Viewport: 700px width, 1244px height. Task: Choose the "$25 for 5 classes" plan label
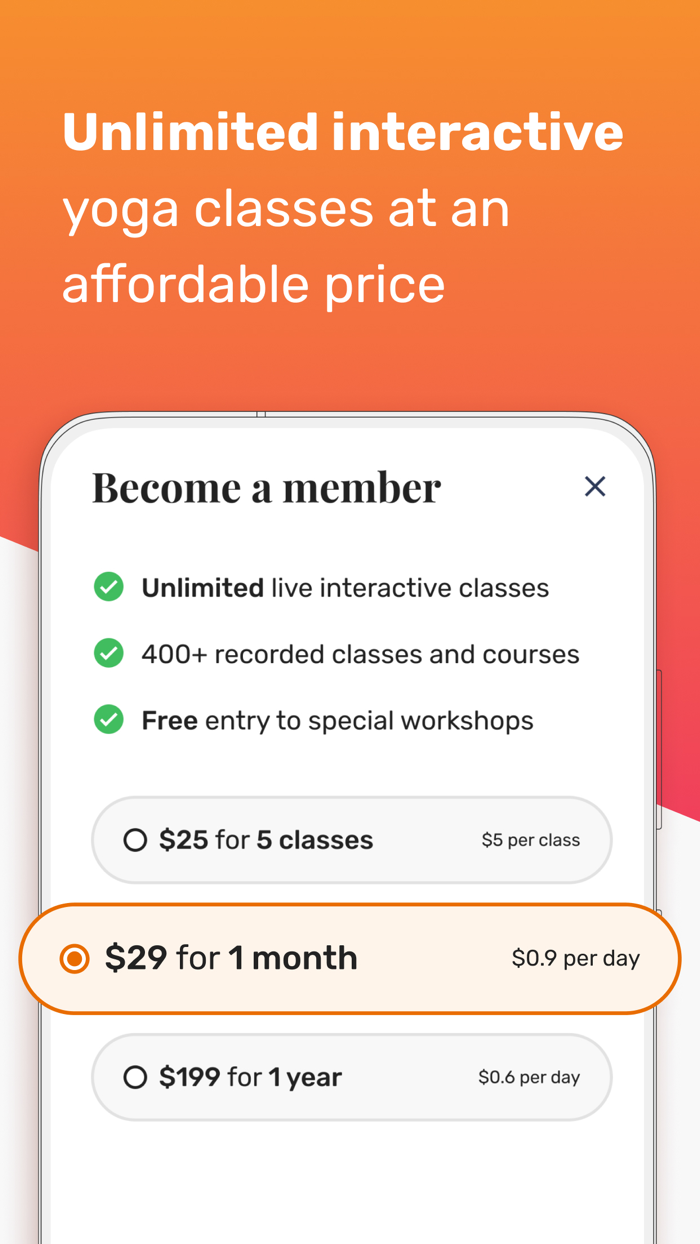pyautogui.click(x=266, y=840)
